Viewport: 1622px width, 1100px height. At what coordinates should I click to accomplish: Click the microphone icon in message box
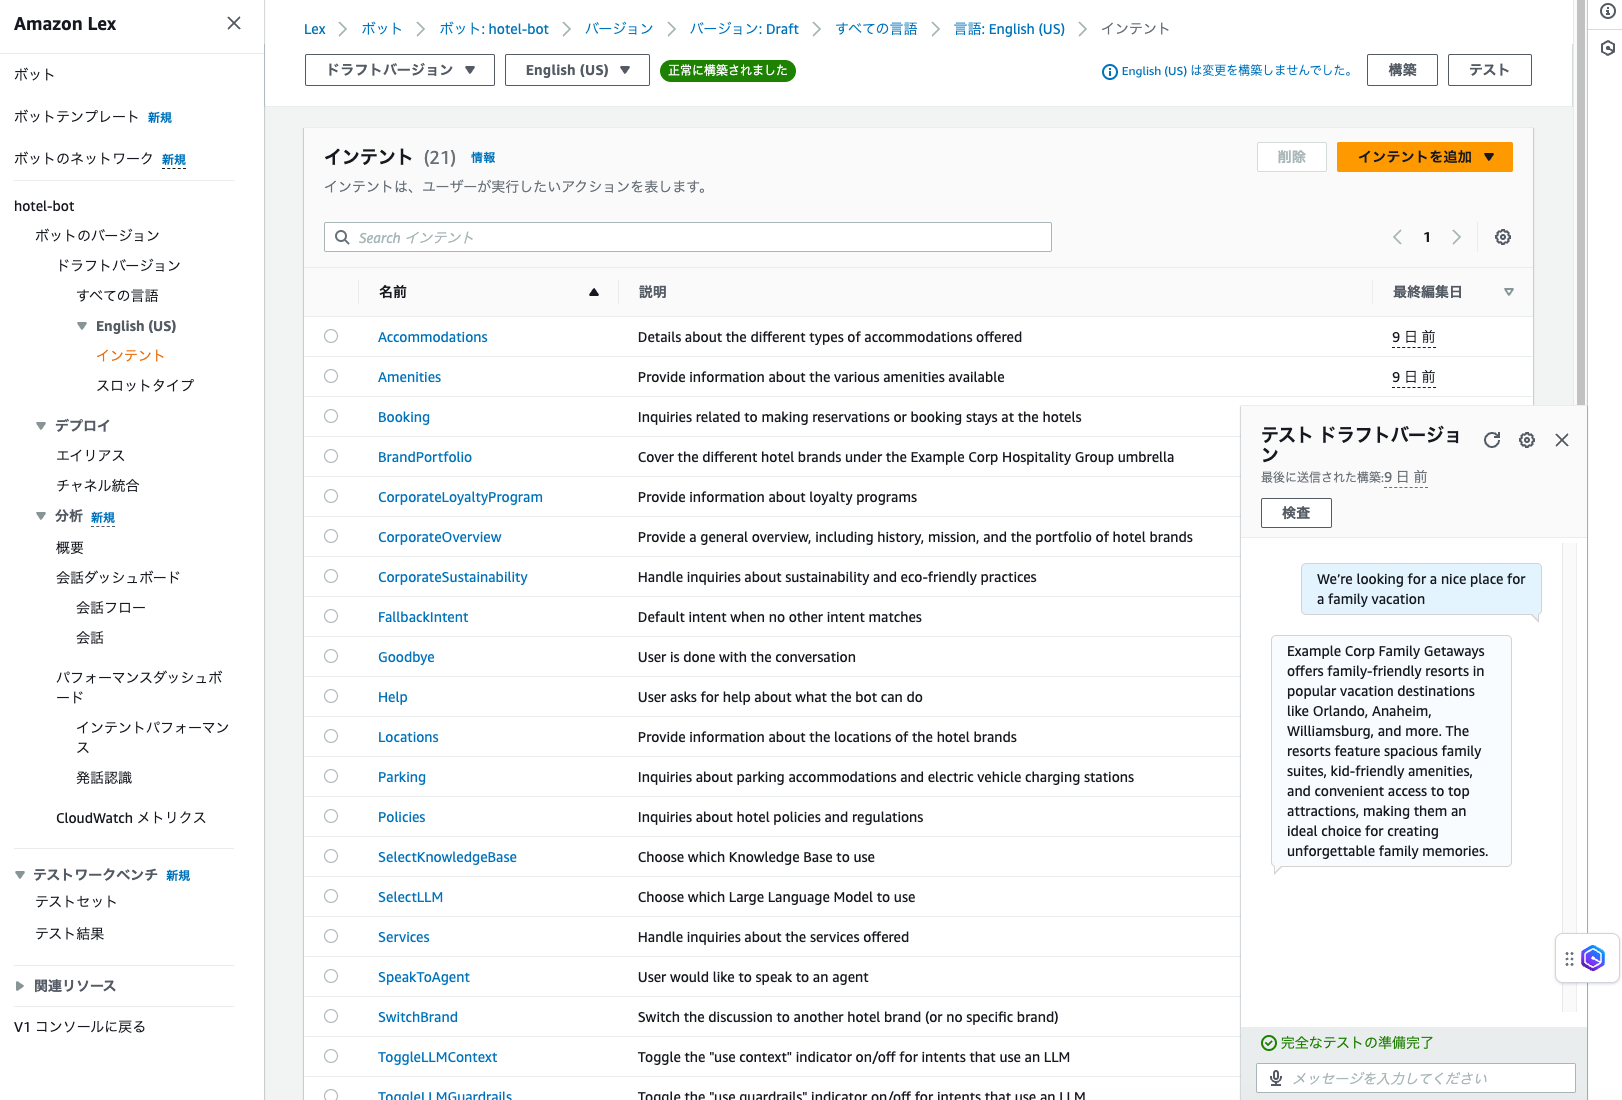1276,1078
